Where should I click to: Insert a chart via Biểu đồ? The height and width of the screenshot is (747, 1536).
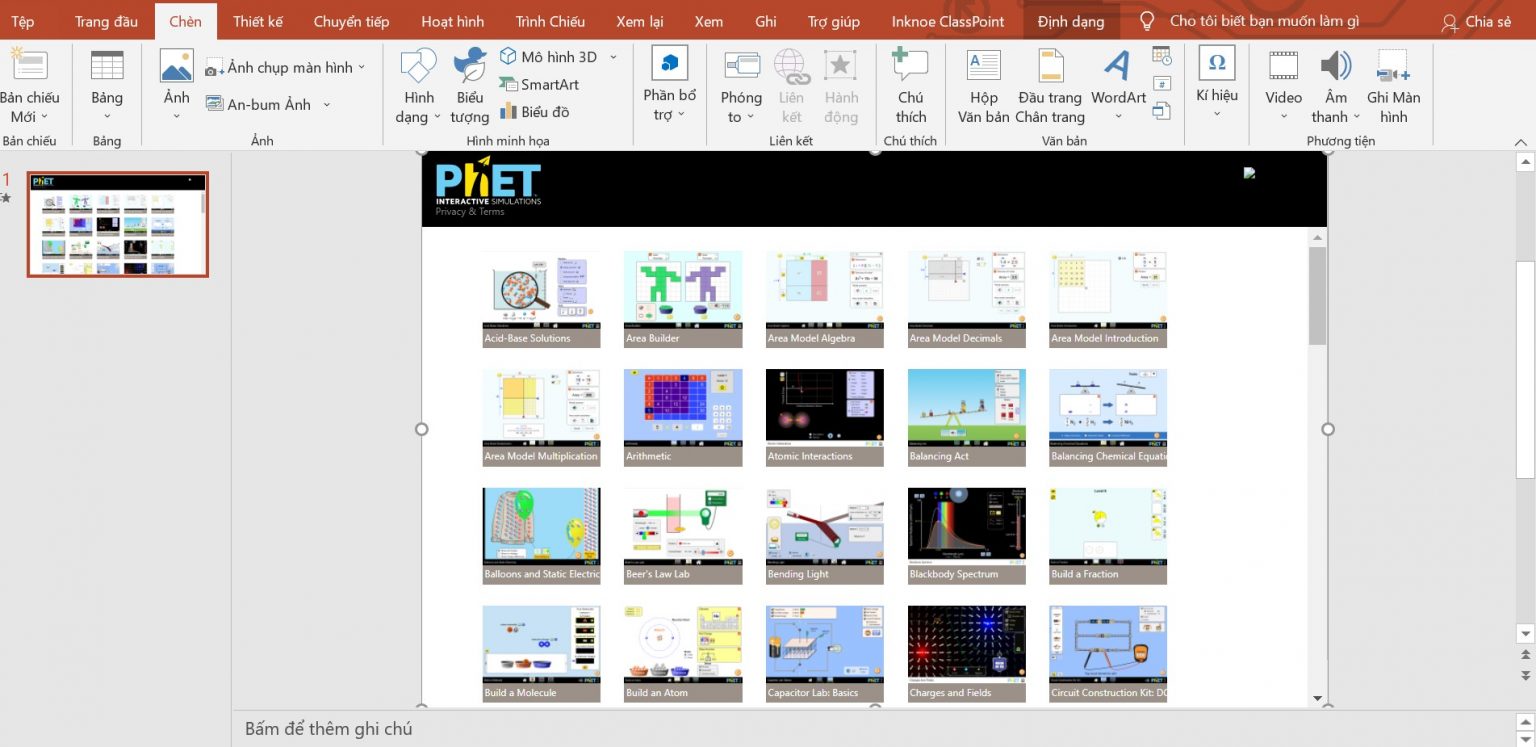(x=535, y=112)
